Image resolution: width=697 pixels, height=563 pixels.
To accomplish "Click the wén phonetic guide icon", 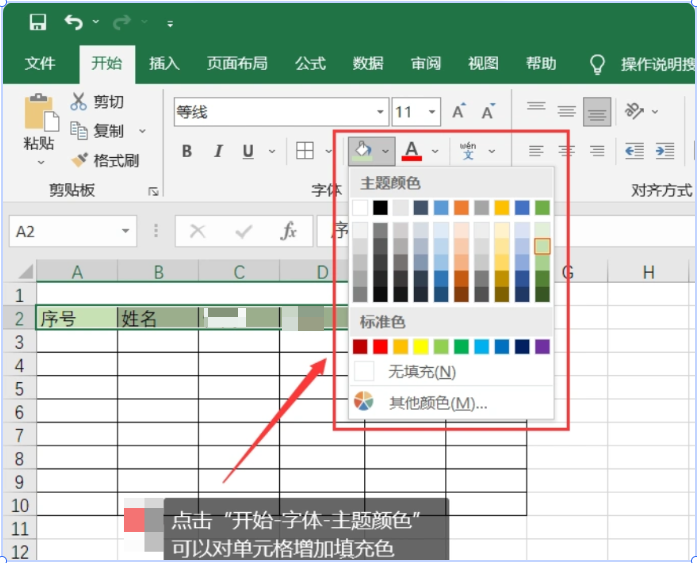I will tap(468, 151).
